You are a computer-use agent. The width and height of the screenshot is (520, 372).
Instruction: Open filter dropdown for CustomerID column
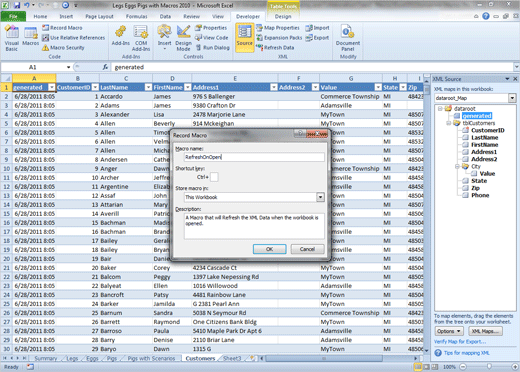tap(95, 87)
